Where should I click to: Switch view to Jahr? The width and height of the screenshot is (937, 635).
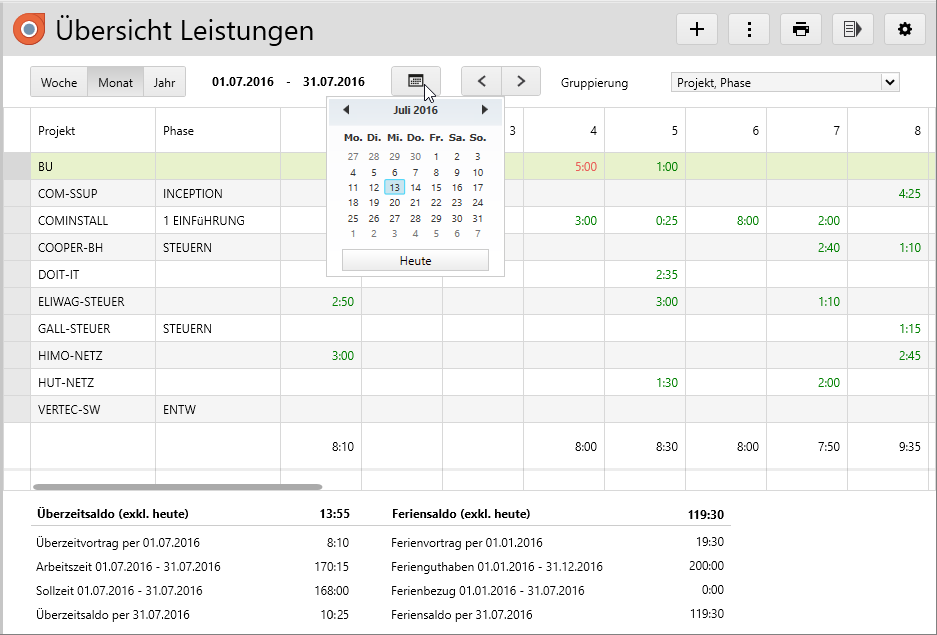point(164,83)
